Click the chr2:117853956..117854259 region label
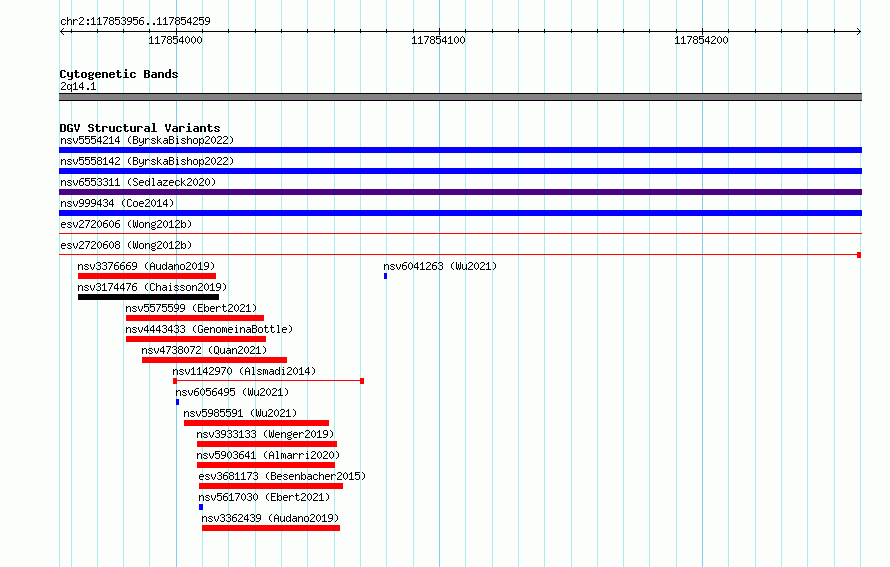 [x=135, y=22]
